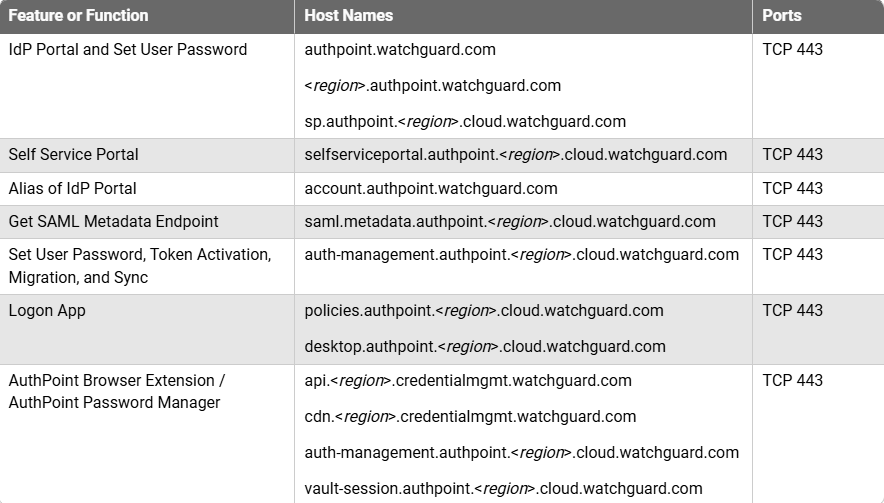
Task: Click the Ports column header
Action: point(781,16)
